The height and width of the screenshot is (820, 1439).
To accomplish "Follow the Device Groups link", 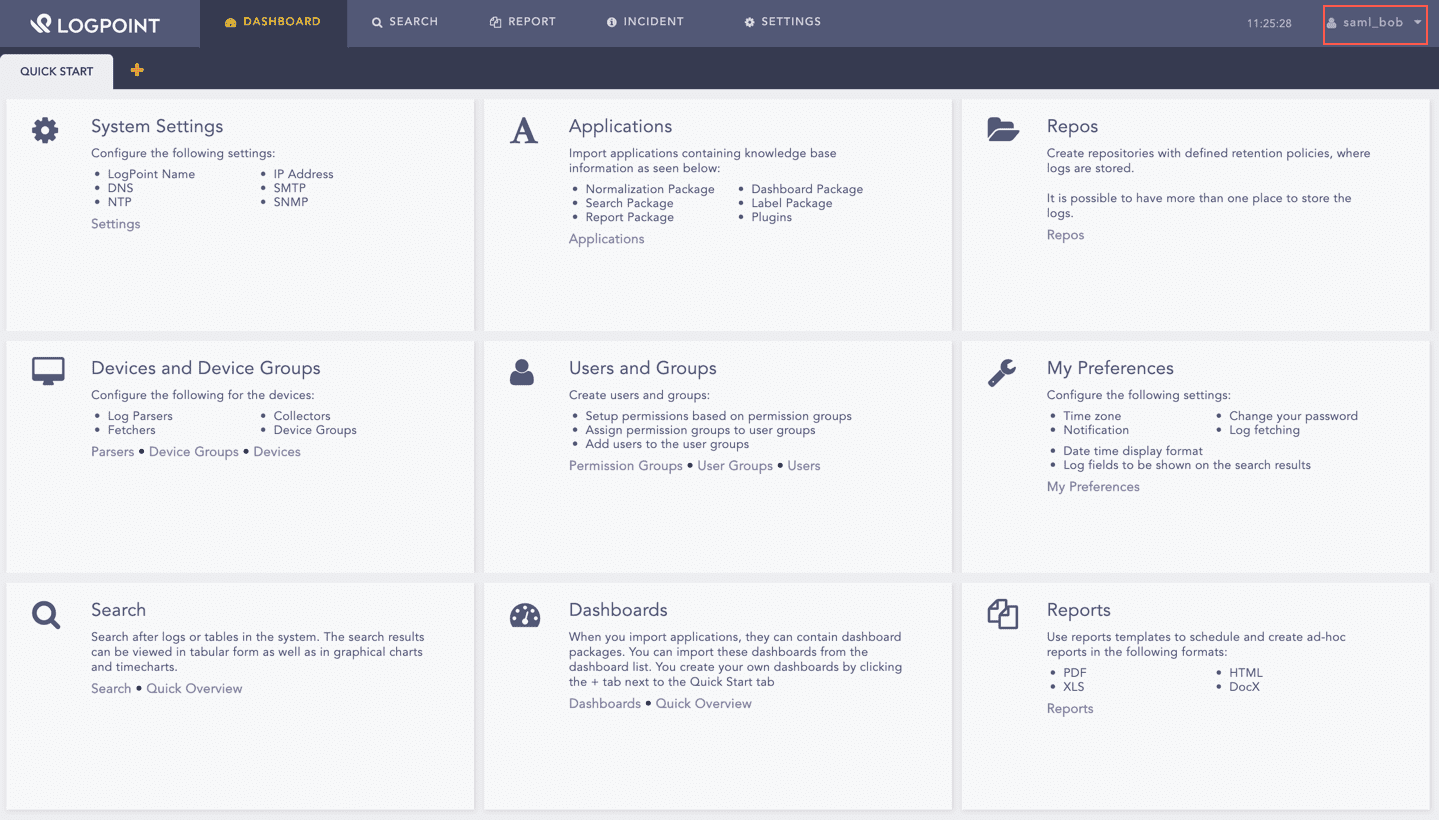I will pyautogui.click(x=193, y=452).
